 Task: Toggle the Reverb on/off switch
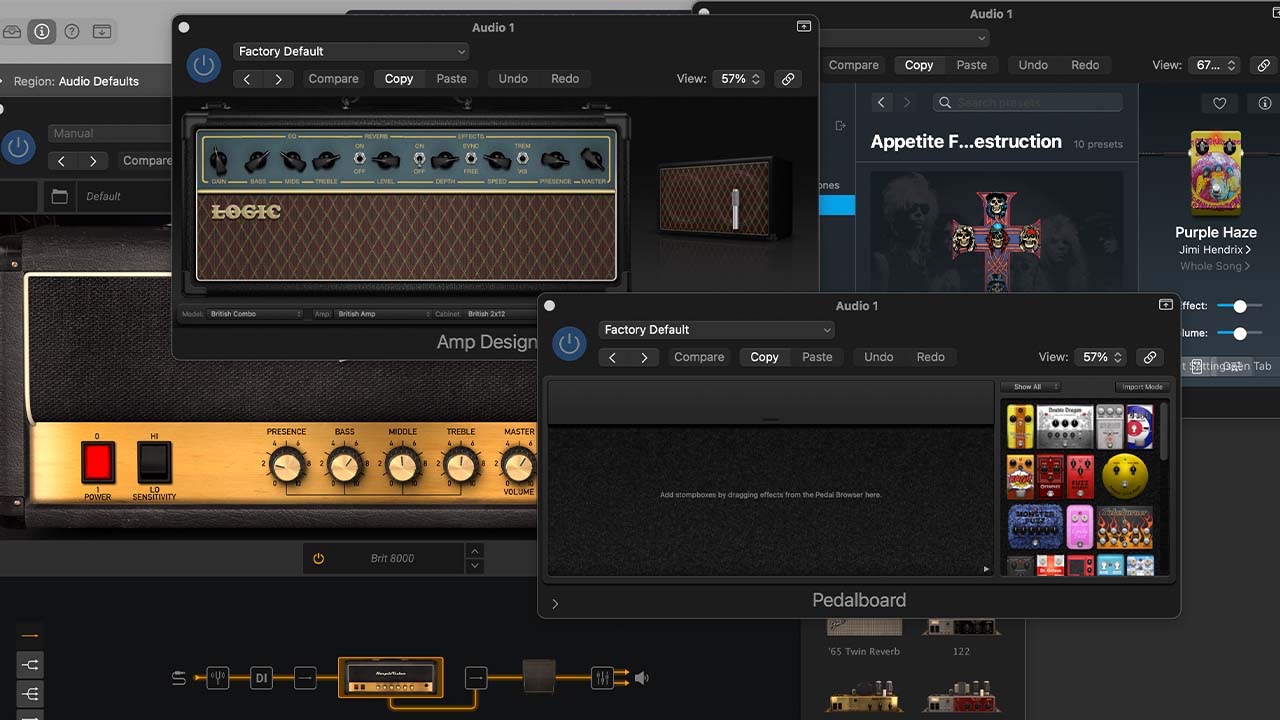click(x=359, y=159)
